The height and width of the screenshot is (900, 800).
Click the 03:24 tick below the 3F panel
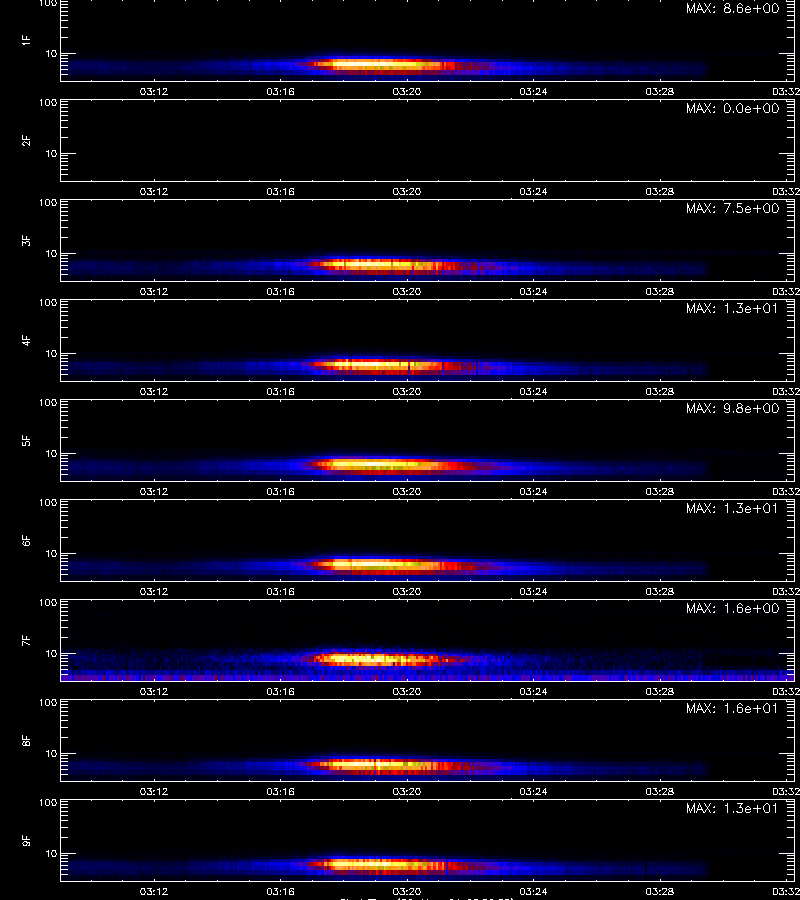[533, 291]
